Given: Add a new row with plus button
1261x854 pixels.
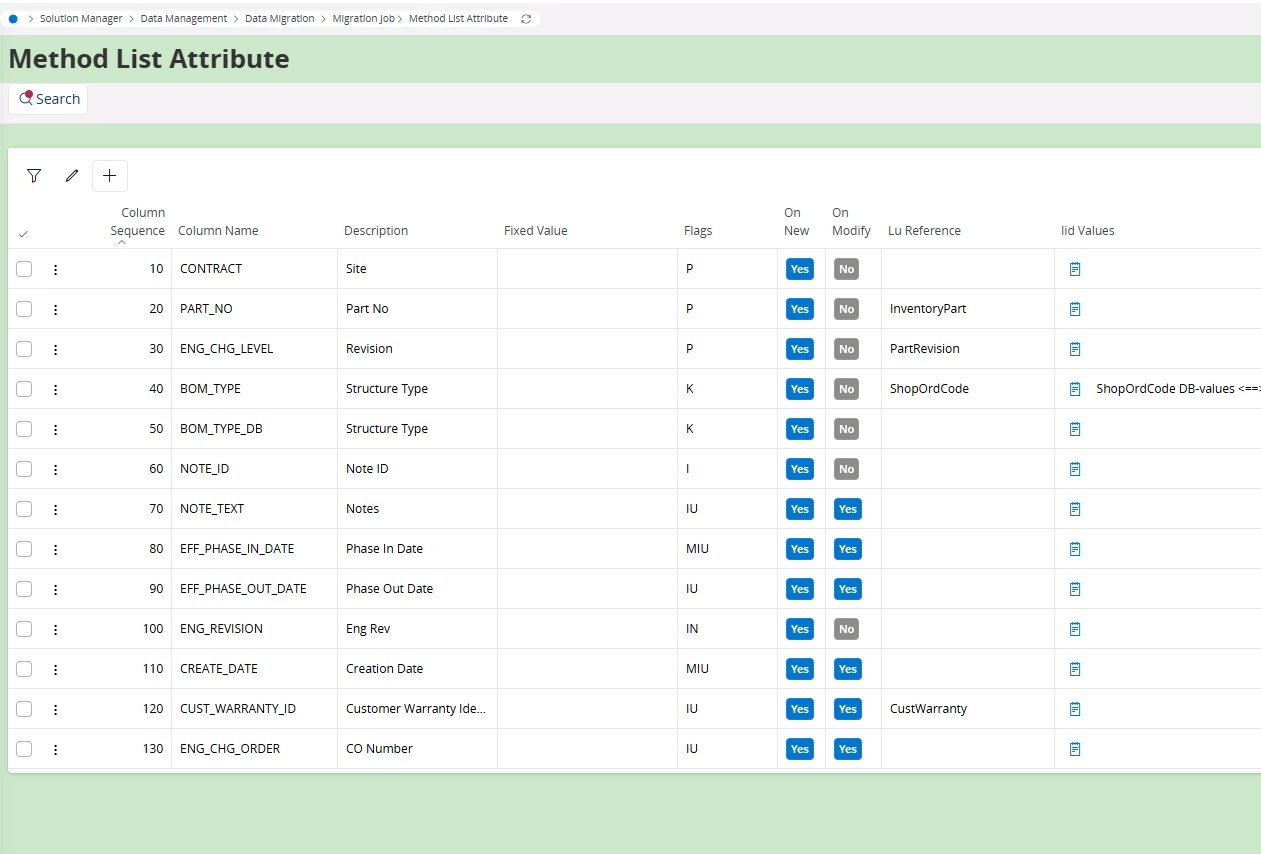Looking at the screenshot, I should pyautogui.click(x=110, y=176).
